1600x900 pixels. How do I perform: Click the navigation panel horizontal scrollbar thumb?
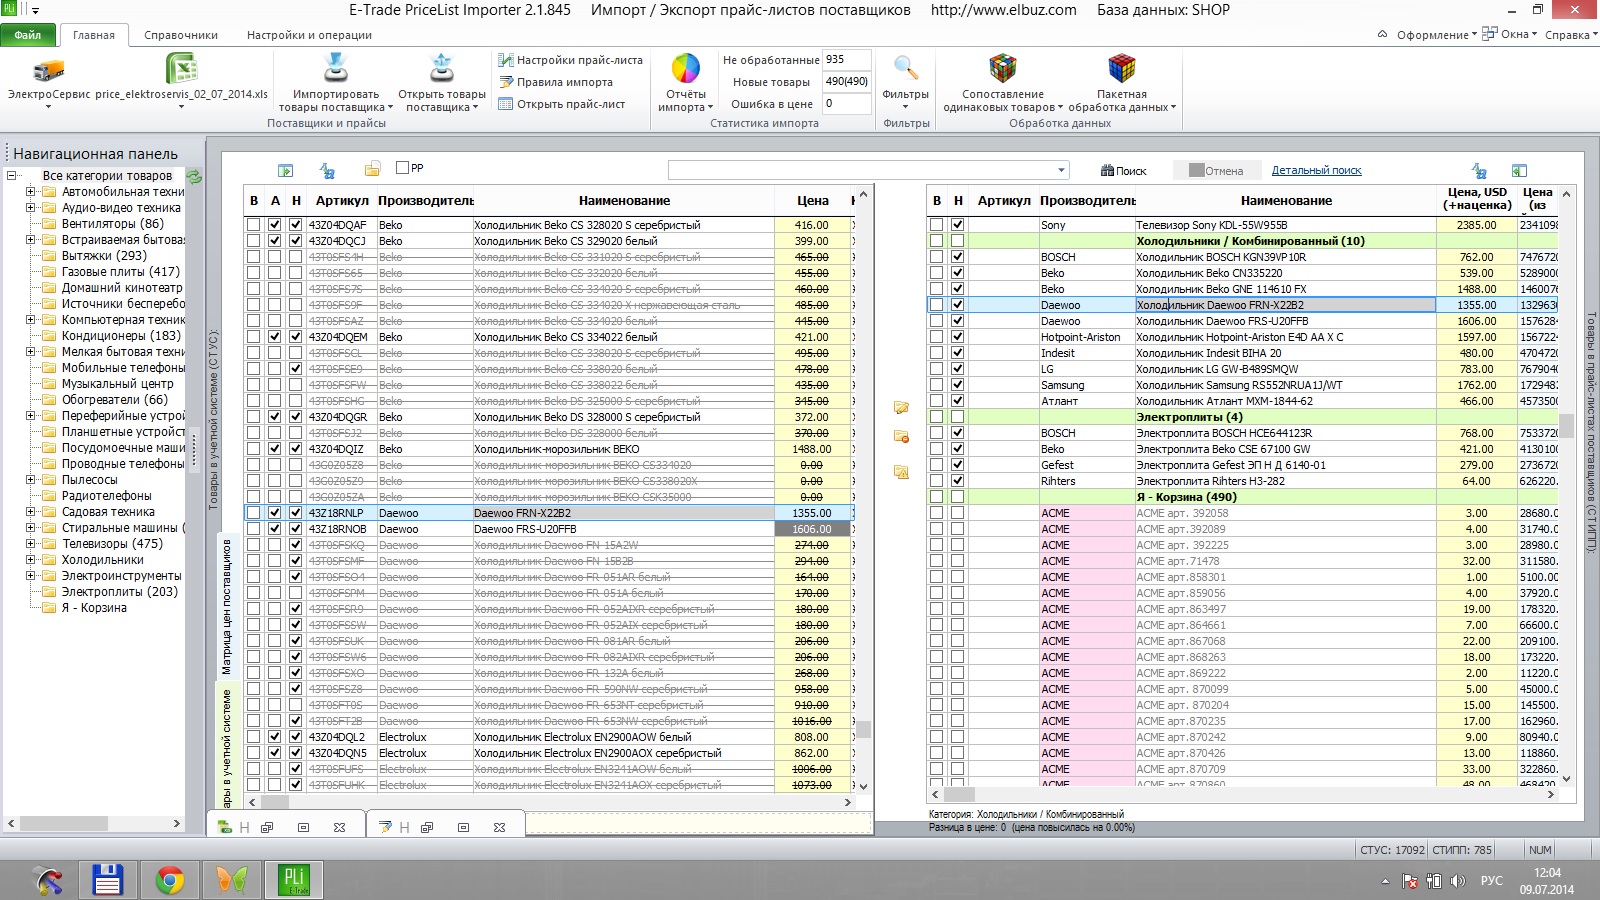pyautogui.click(x=64, y=824)
